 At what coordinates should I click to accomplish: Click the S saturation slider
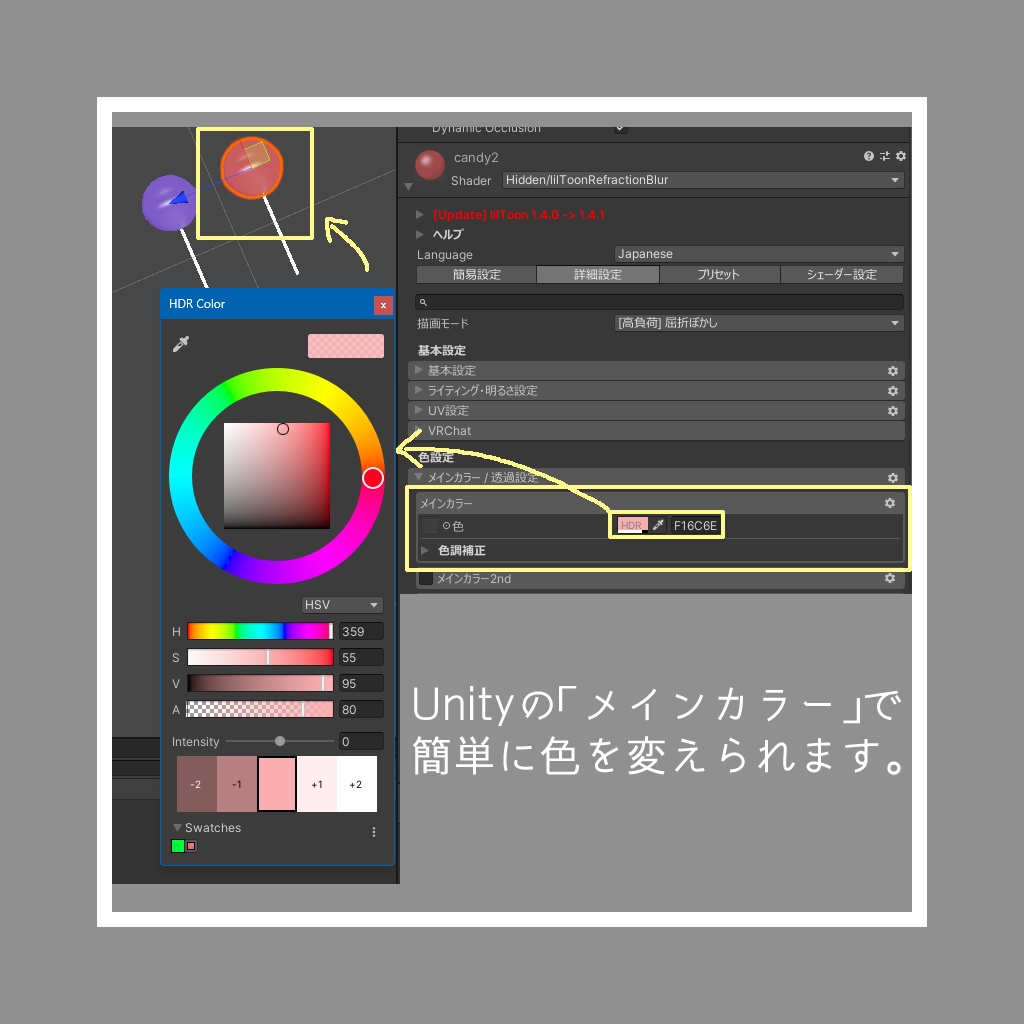260,657
